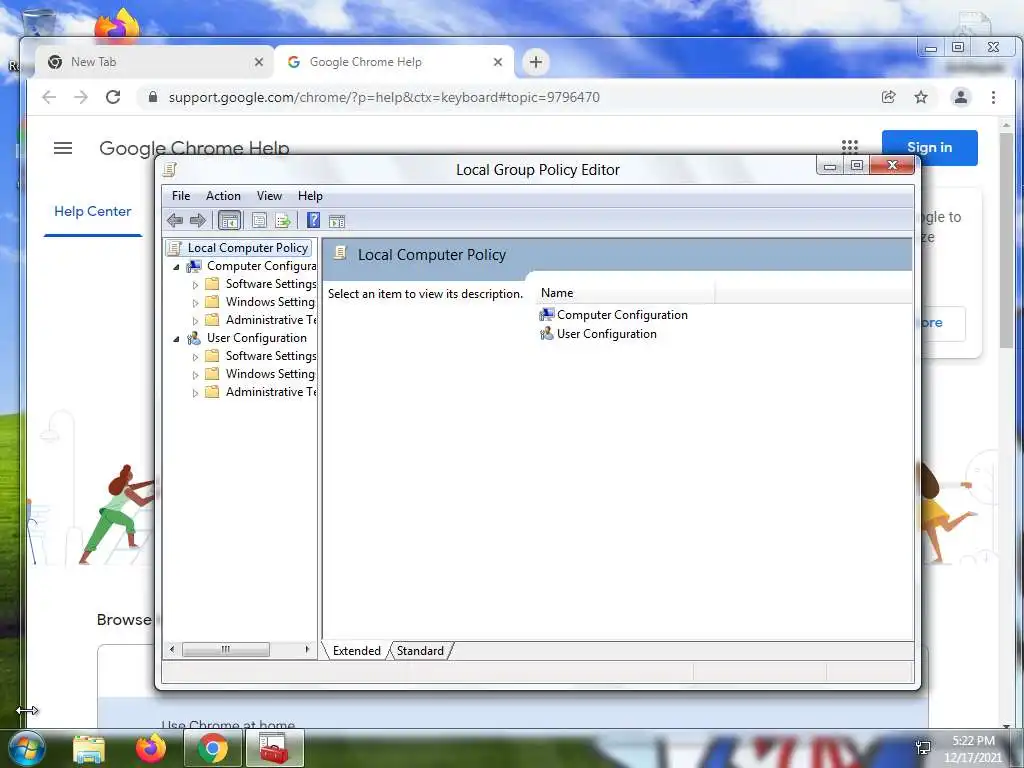This screenshot has width=1024, height=768.
Task: Open the Google apps grid icon
Action: 850,147
